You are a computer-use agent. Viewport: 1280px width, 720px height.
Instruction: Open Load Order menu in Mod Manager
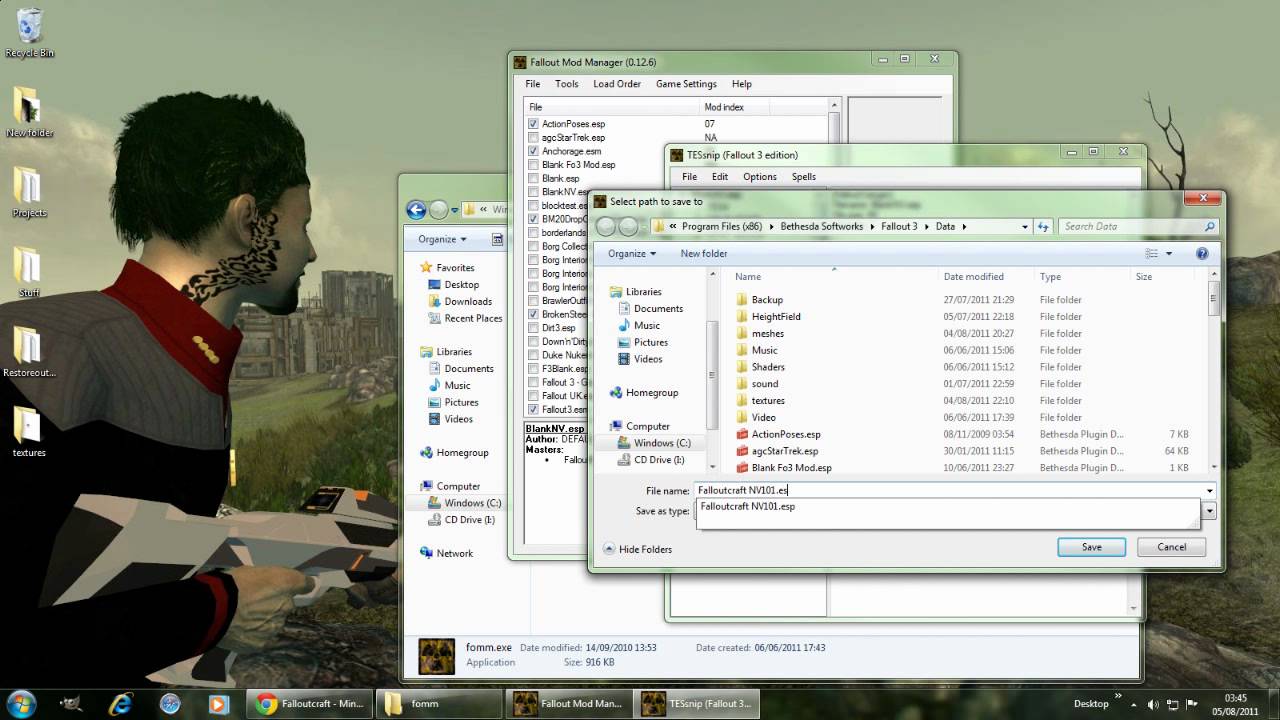click(617, 84)
